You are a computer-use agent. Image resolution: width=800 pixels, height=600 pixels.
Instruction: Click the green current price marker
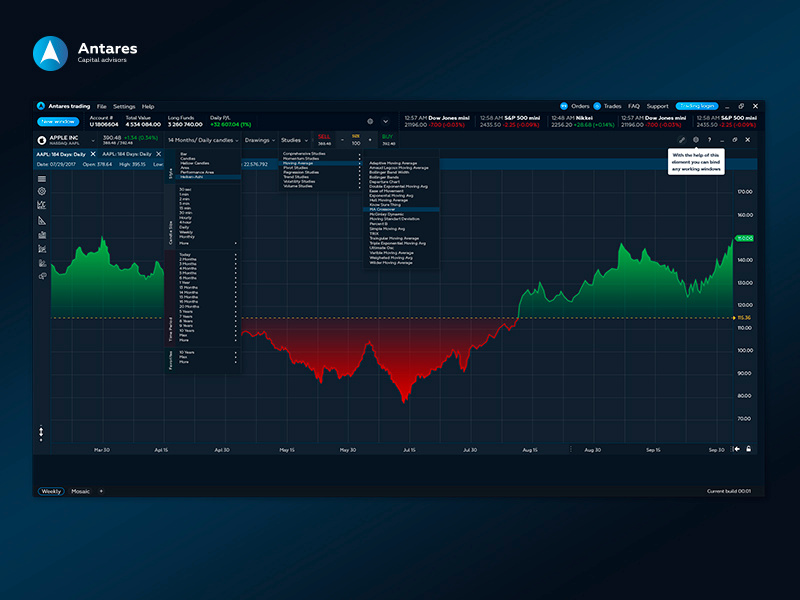click(744, 238)
